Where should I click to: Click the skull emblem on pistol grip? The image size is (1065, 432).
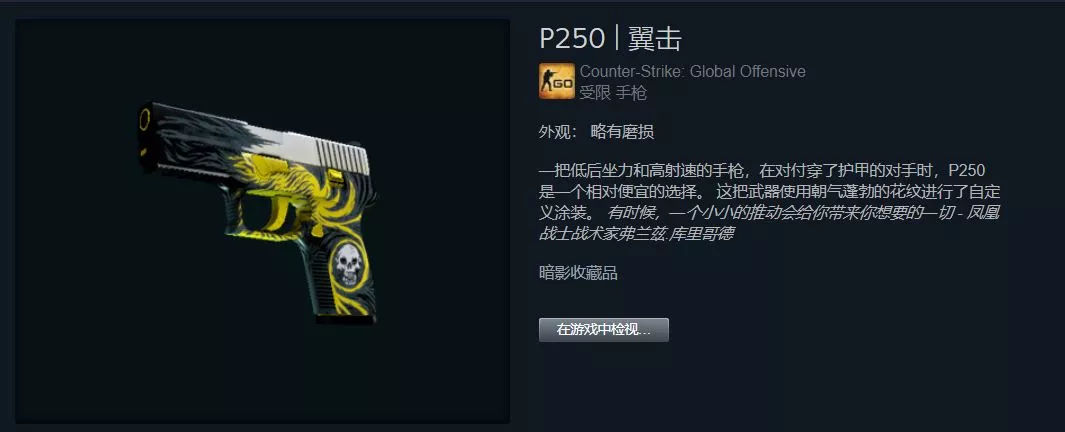(348, 265)
